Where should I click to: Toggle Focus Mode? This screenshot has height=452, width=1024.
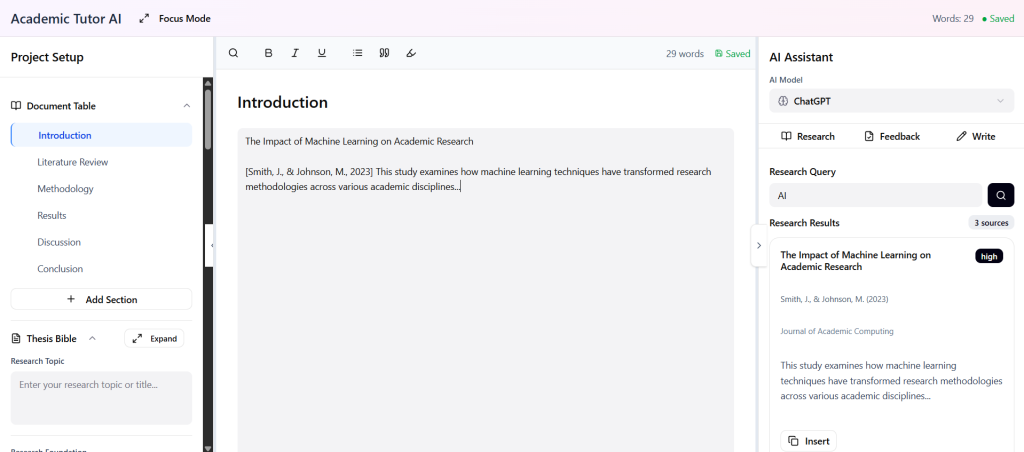click(x=175, y=18)
